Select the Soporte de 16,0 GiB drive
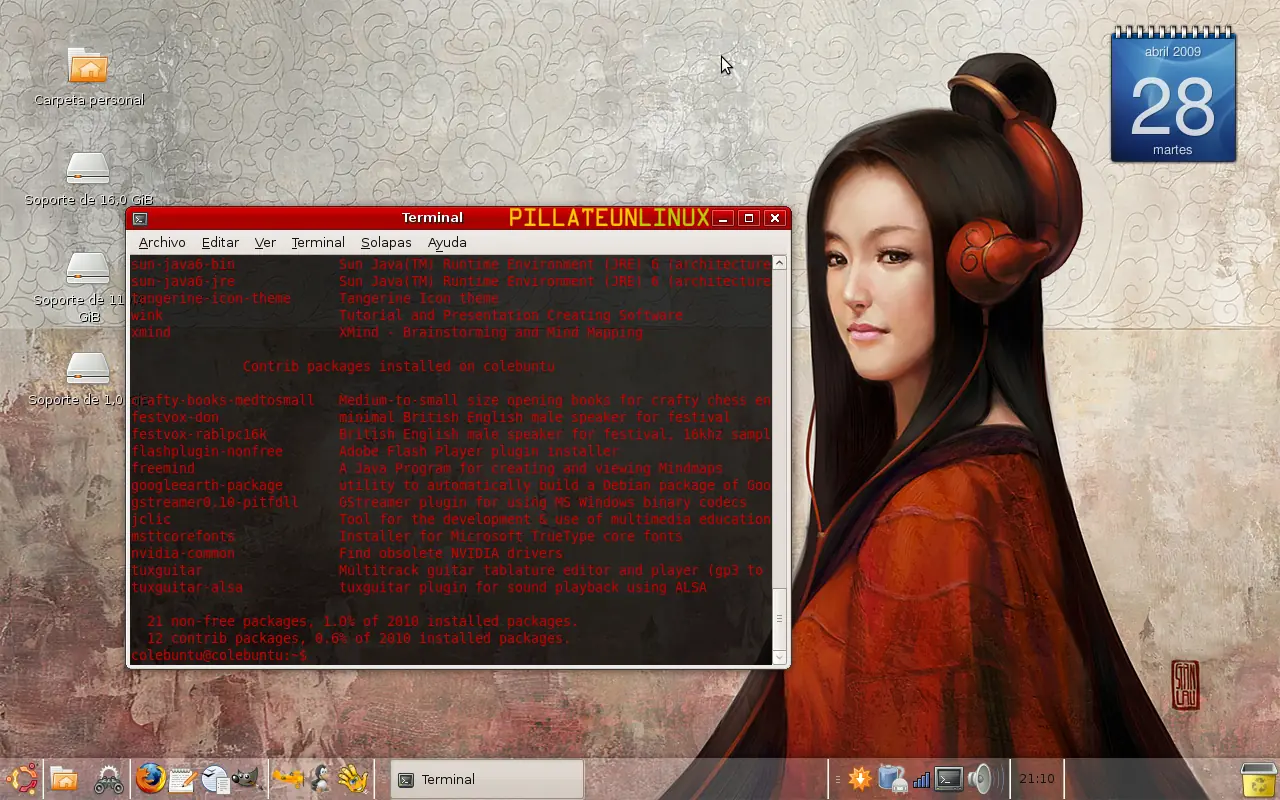The image size is (1280, 800). click(x=89, y=178)
